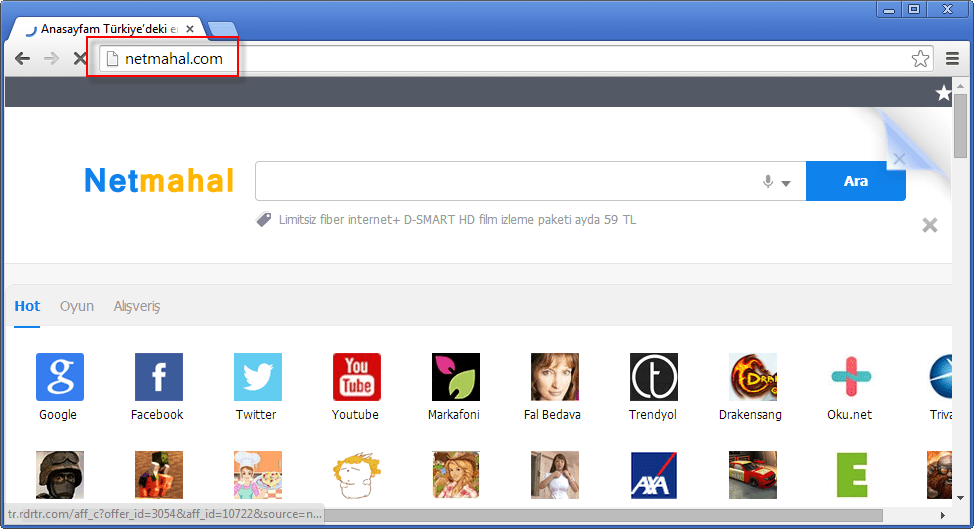Switch to the Oyun tab
The image size is (974, 529).
coord(77,306)
